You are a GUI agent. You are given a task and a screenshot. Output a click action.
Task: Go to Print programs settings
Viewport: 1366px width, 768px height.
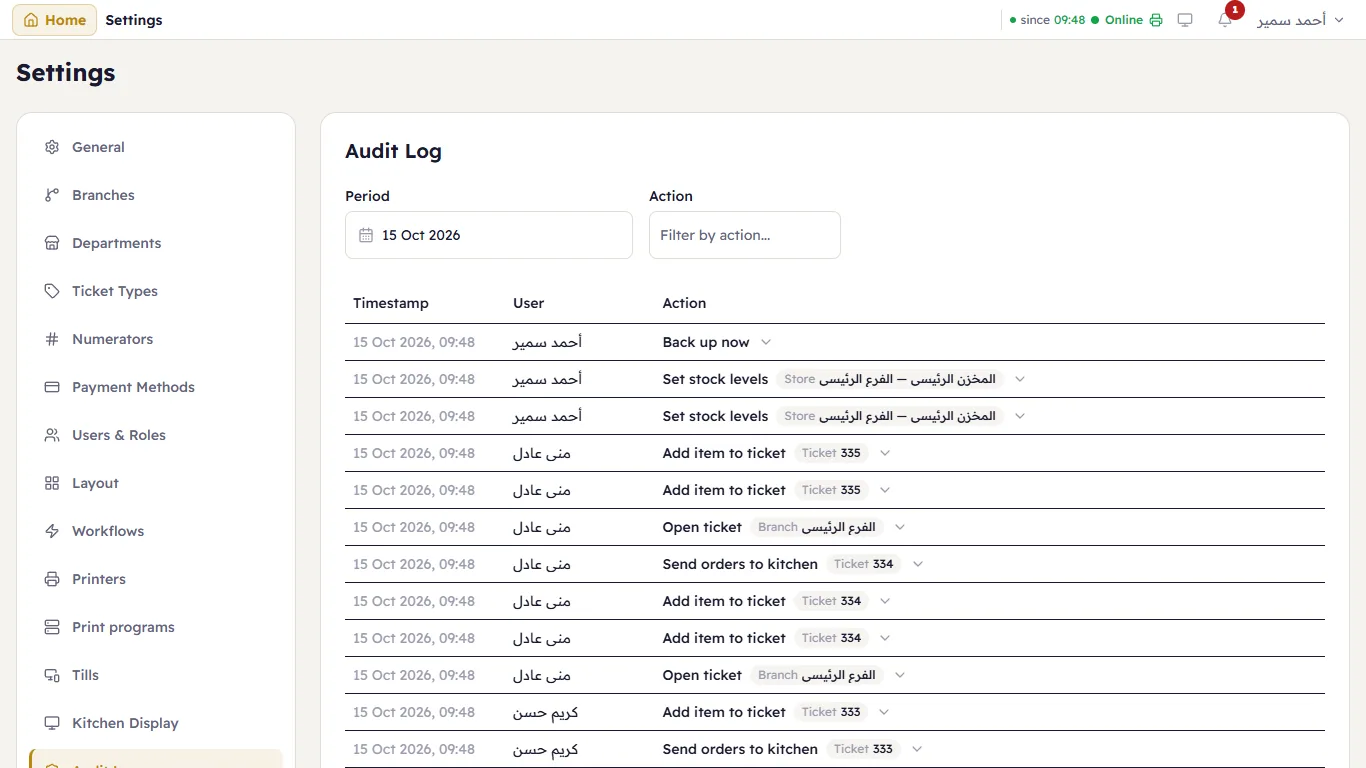(x=156, y=627)
